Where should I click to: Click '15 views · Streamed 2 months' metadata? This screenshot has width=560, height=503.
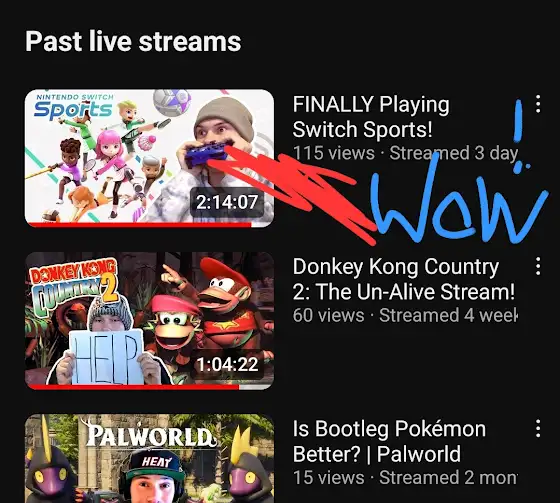[x=405, y=478]
